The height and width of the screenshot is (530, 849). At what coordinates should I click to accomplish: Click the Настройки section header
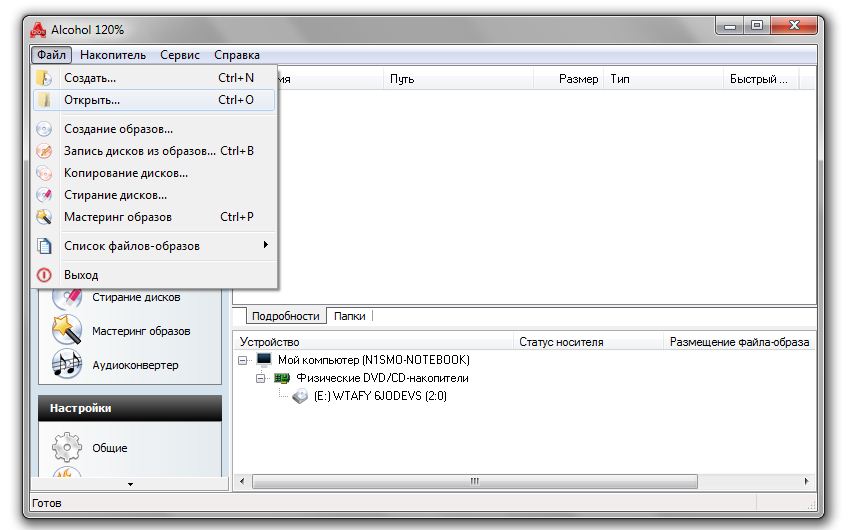(130, 408)
